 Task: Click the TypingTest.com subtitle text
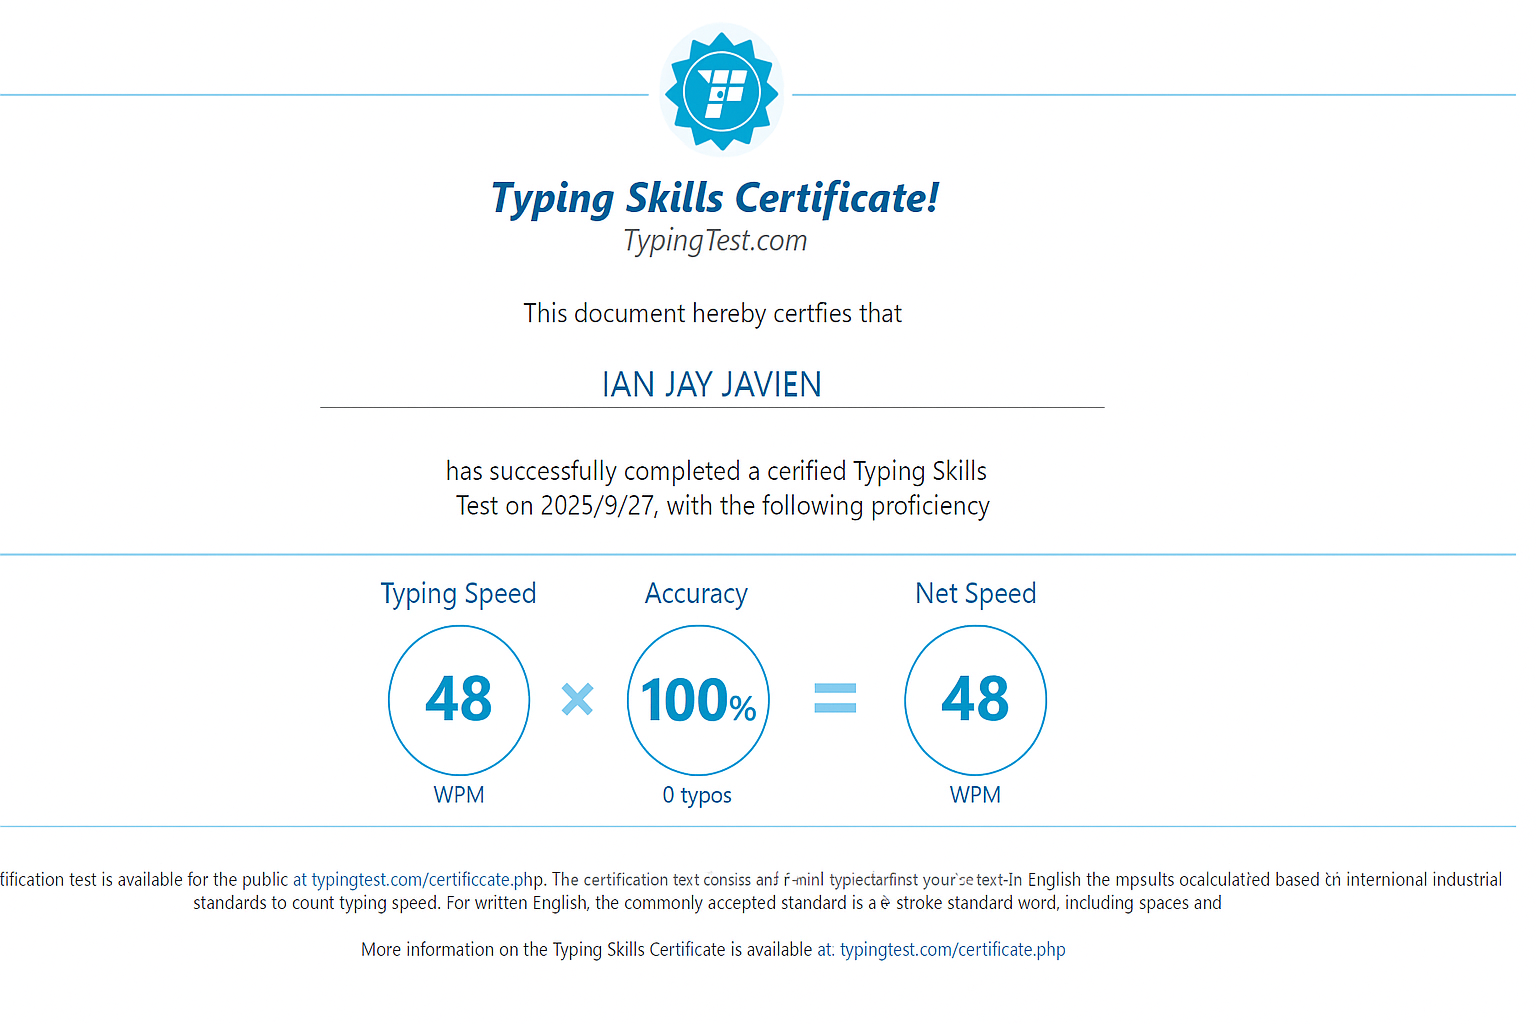coord(714,240)
